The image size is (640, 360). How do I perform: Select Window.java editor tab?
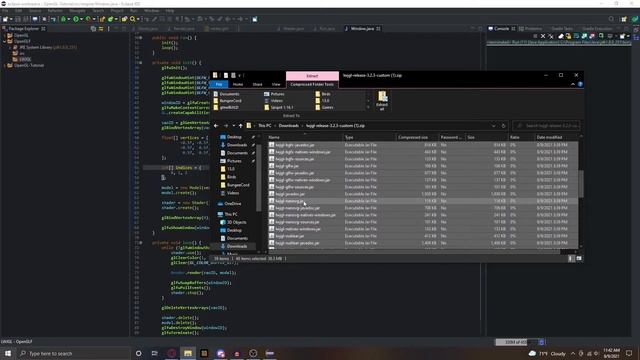click(x=362, y=29)
